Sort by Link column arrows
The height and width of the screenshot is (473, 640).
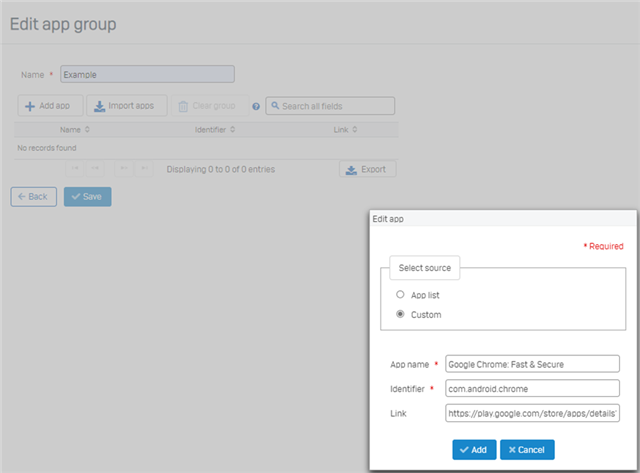[x=352, y=129]
